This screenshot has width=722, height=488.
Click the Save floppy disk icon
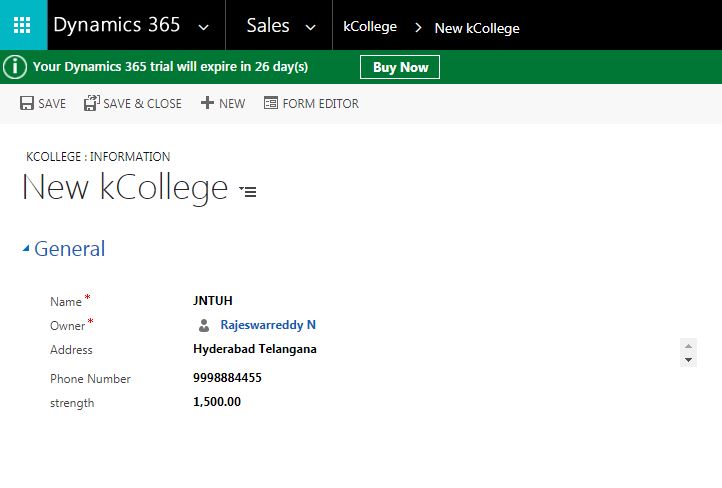[x=27, y=103]
